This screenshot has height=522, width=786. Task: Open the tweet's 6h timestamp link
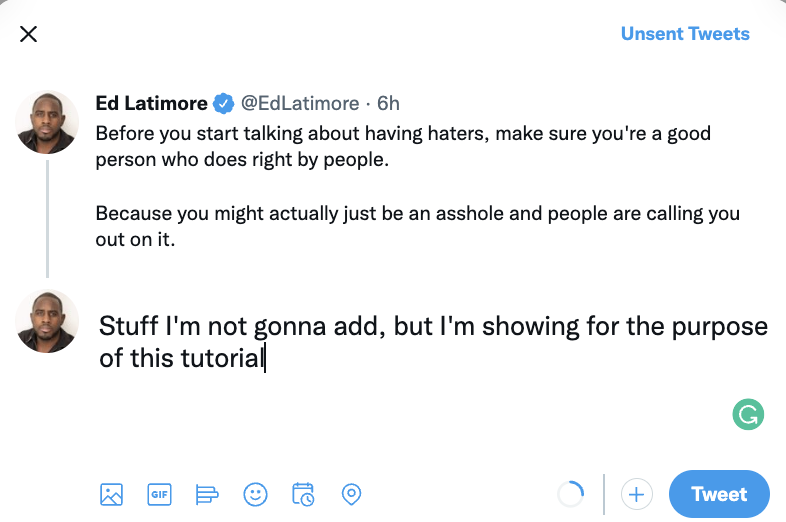tap(388, 103)
